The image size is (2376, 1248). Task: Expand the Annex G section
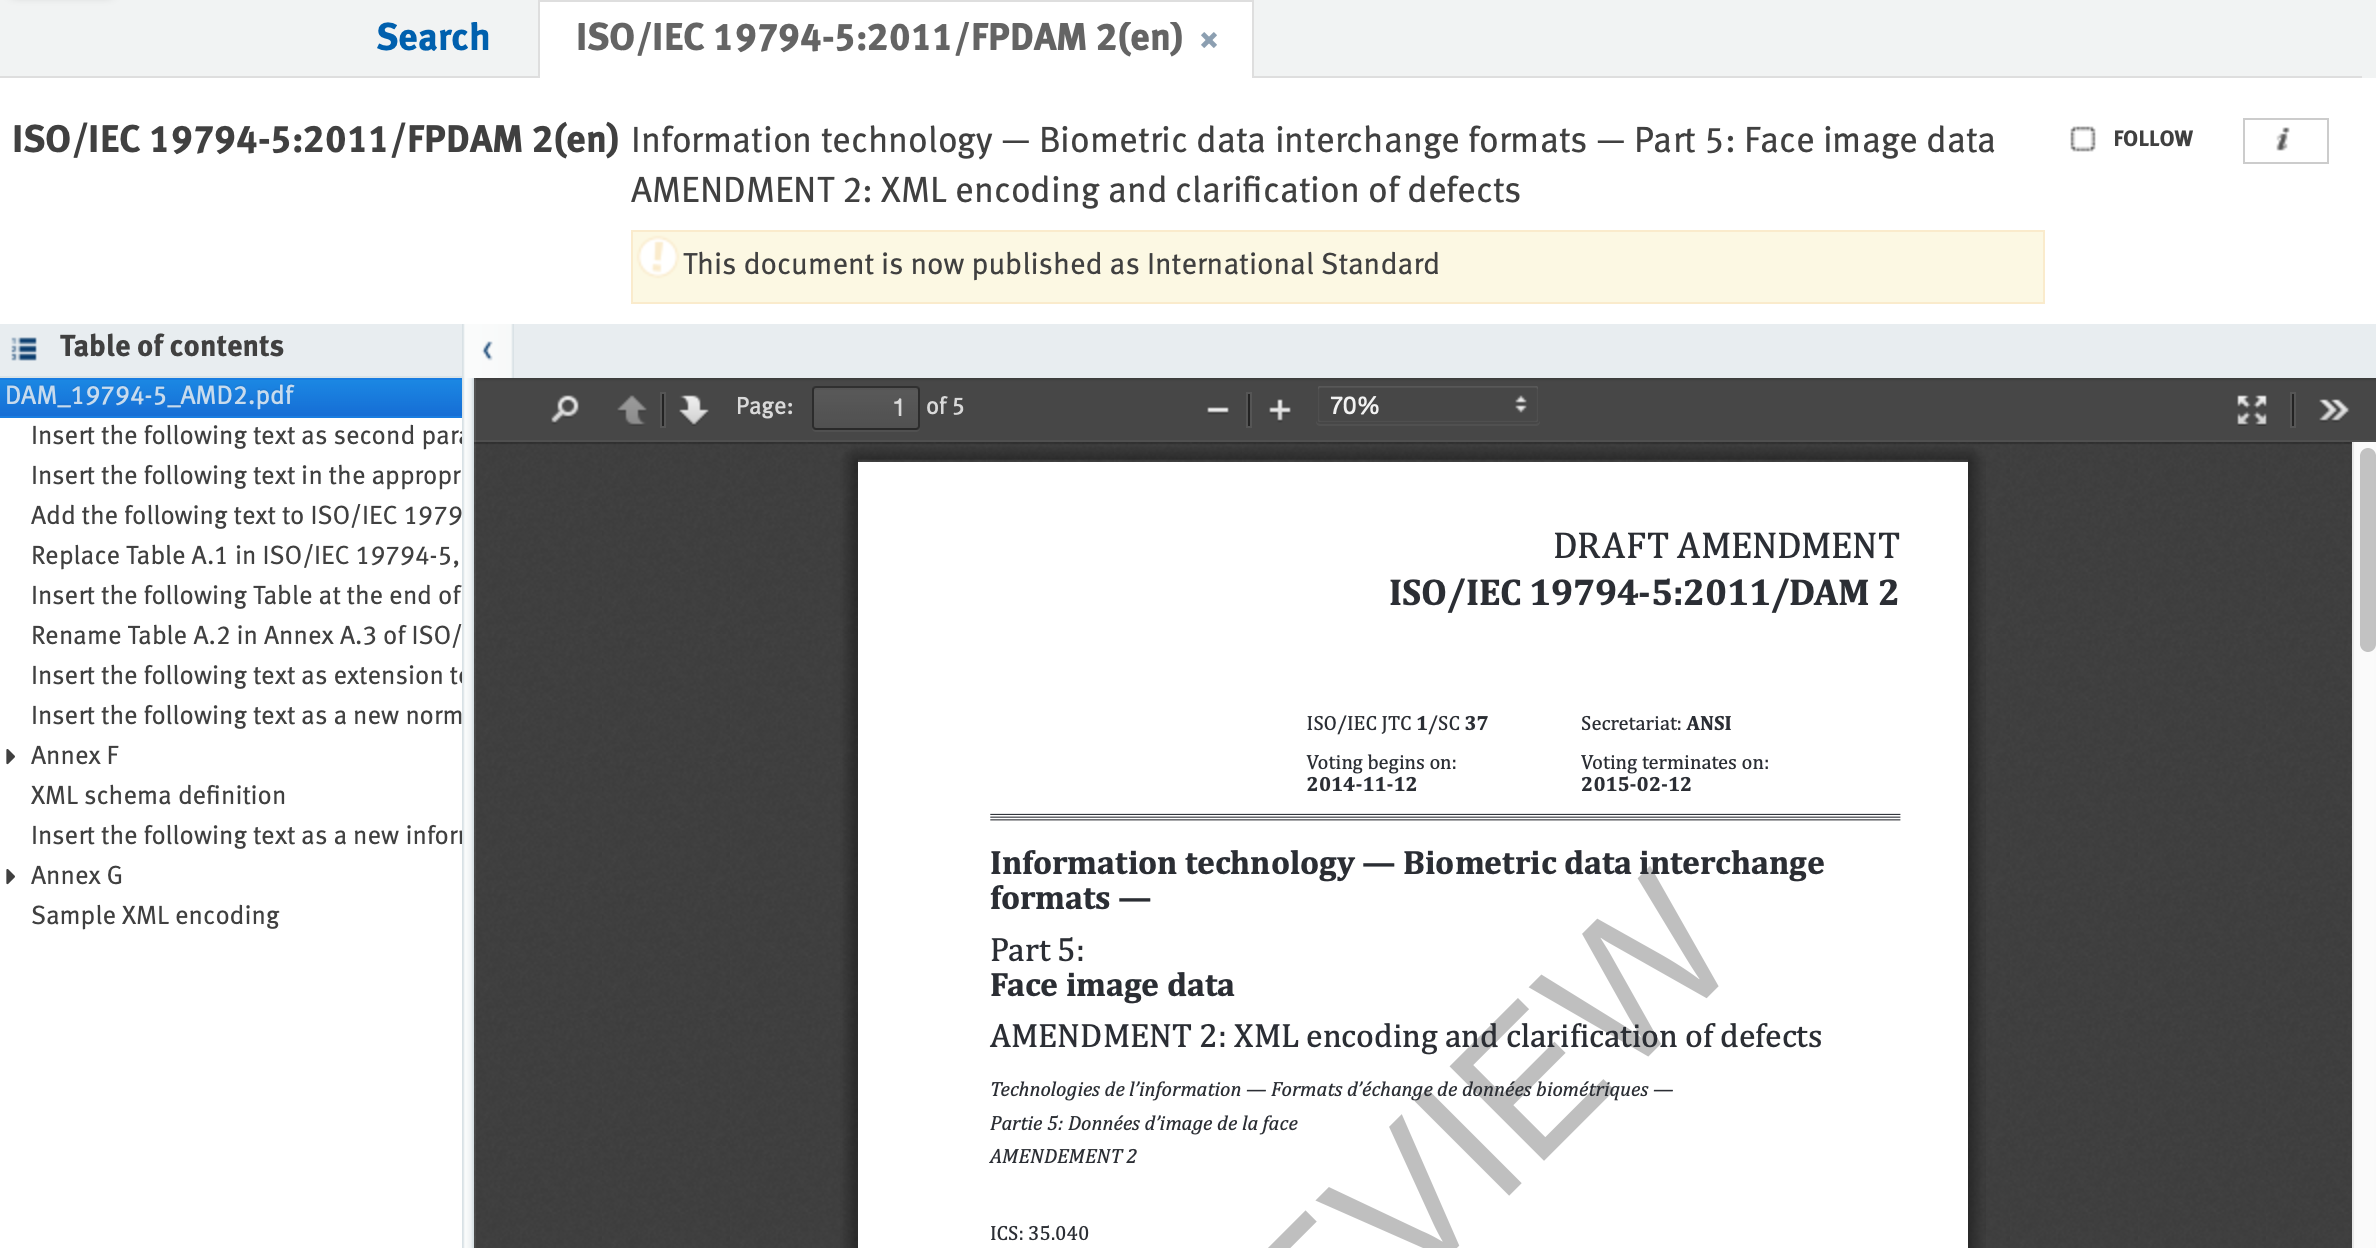pos(10,875)
